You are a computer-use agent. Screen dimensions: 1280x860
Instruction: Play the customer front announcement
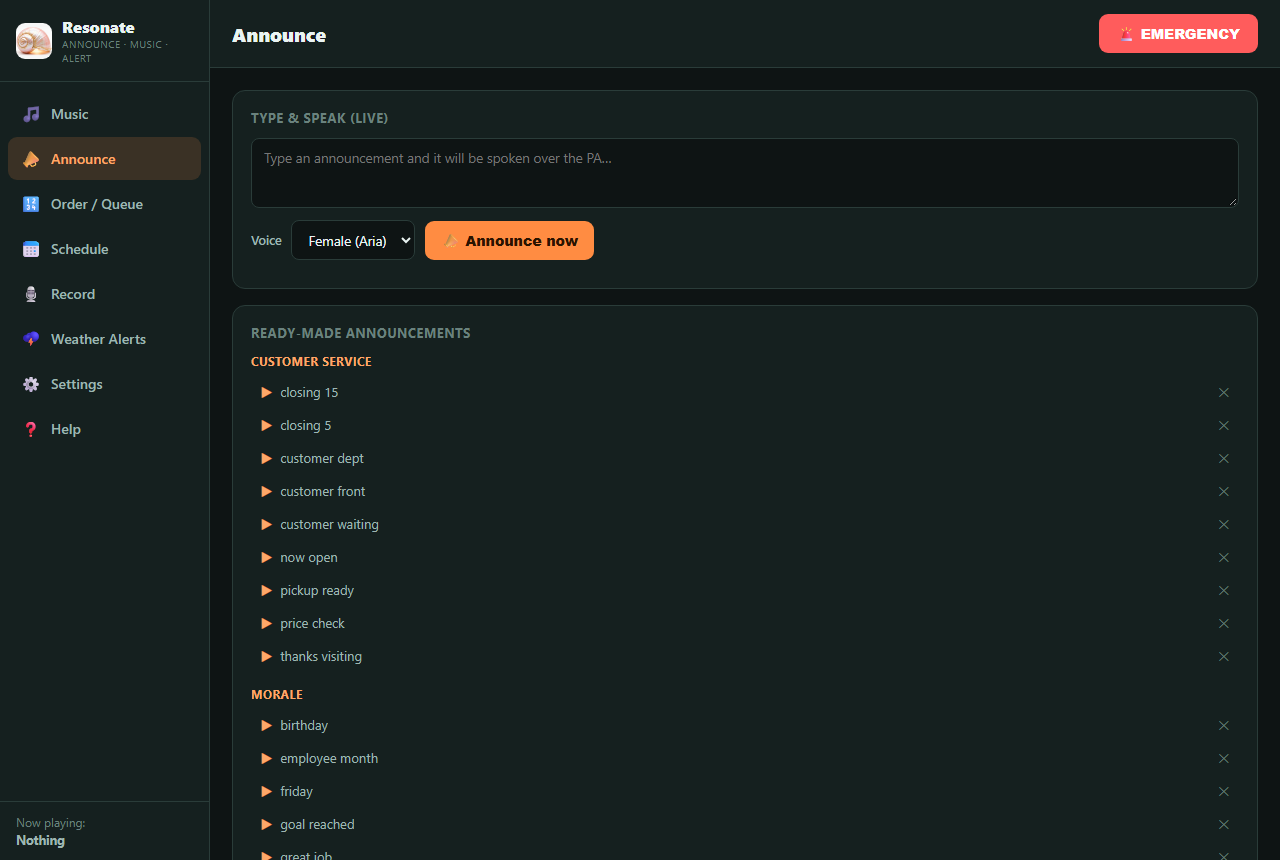point(267,491)
